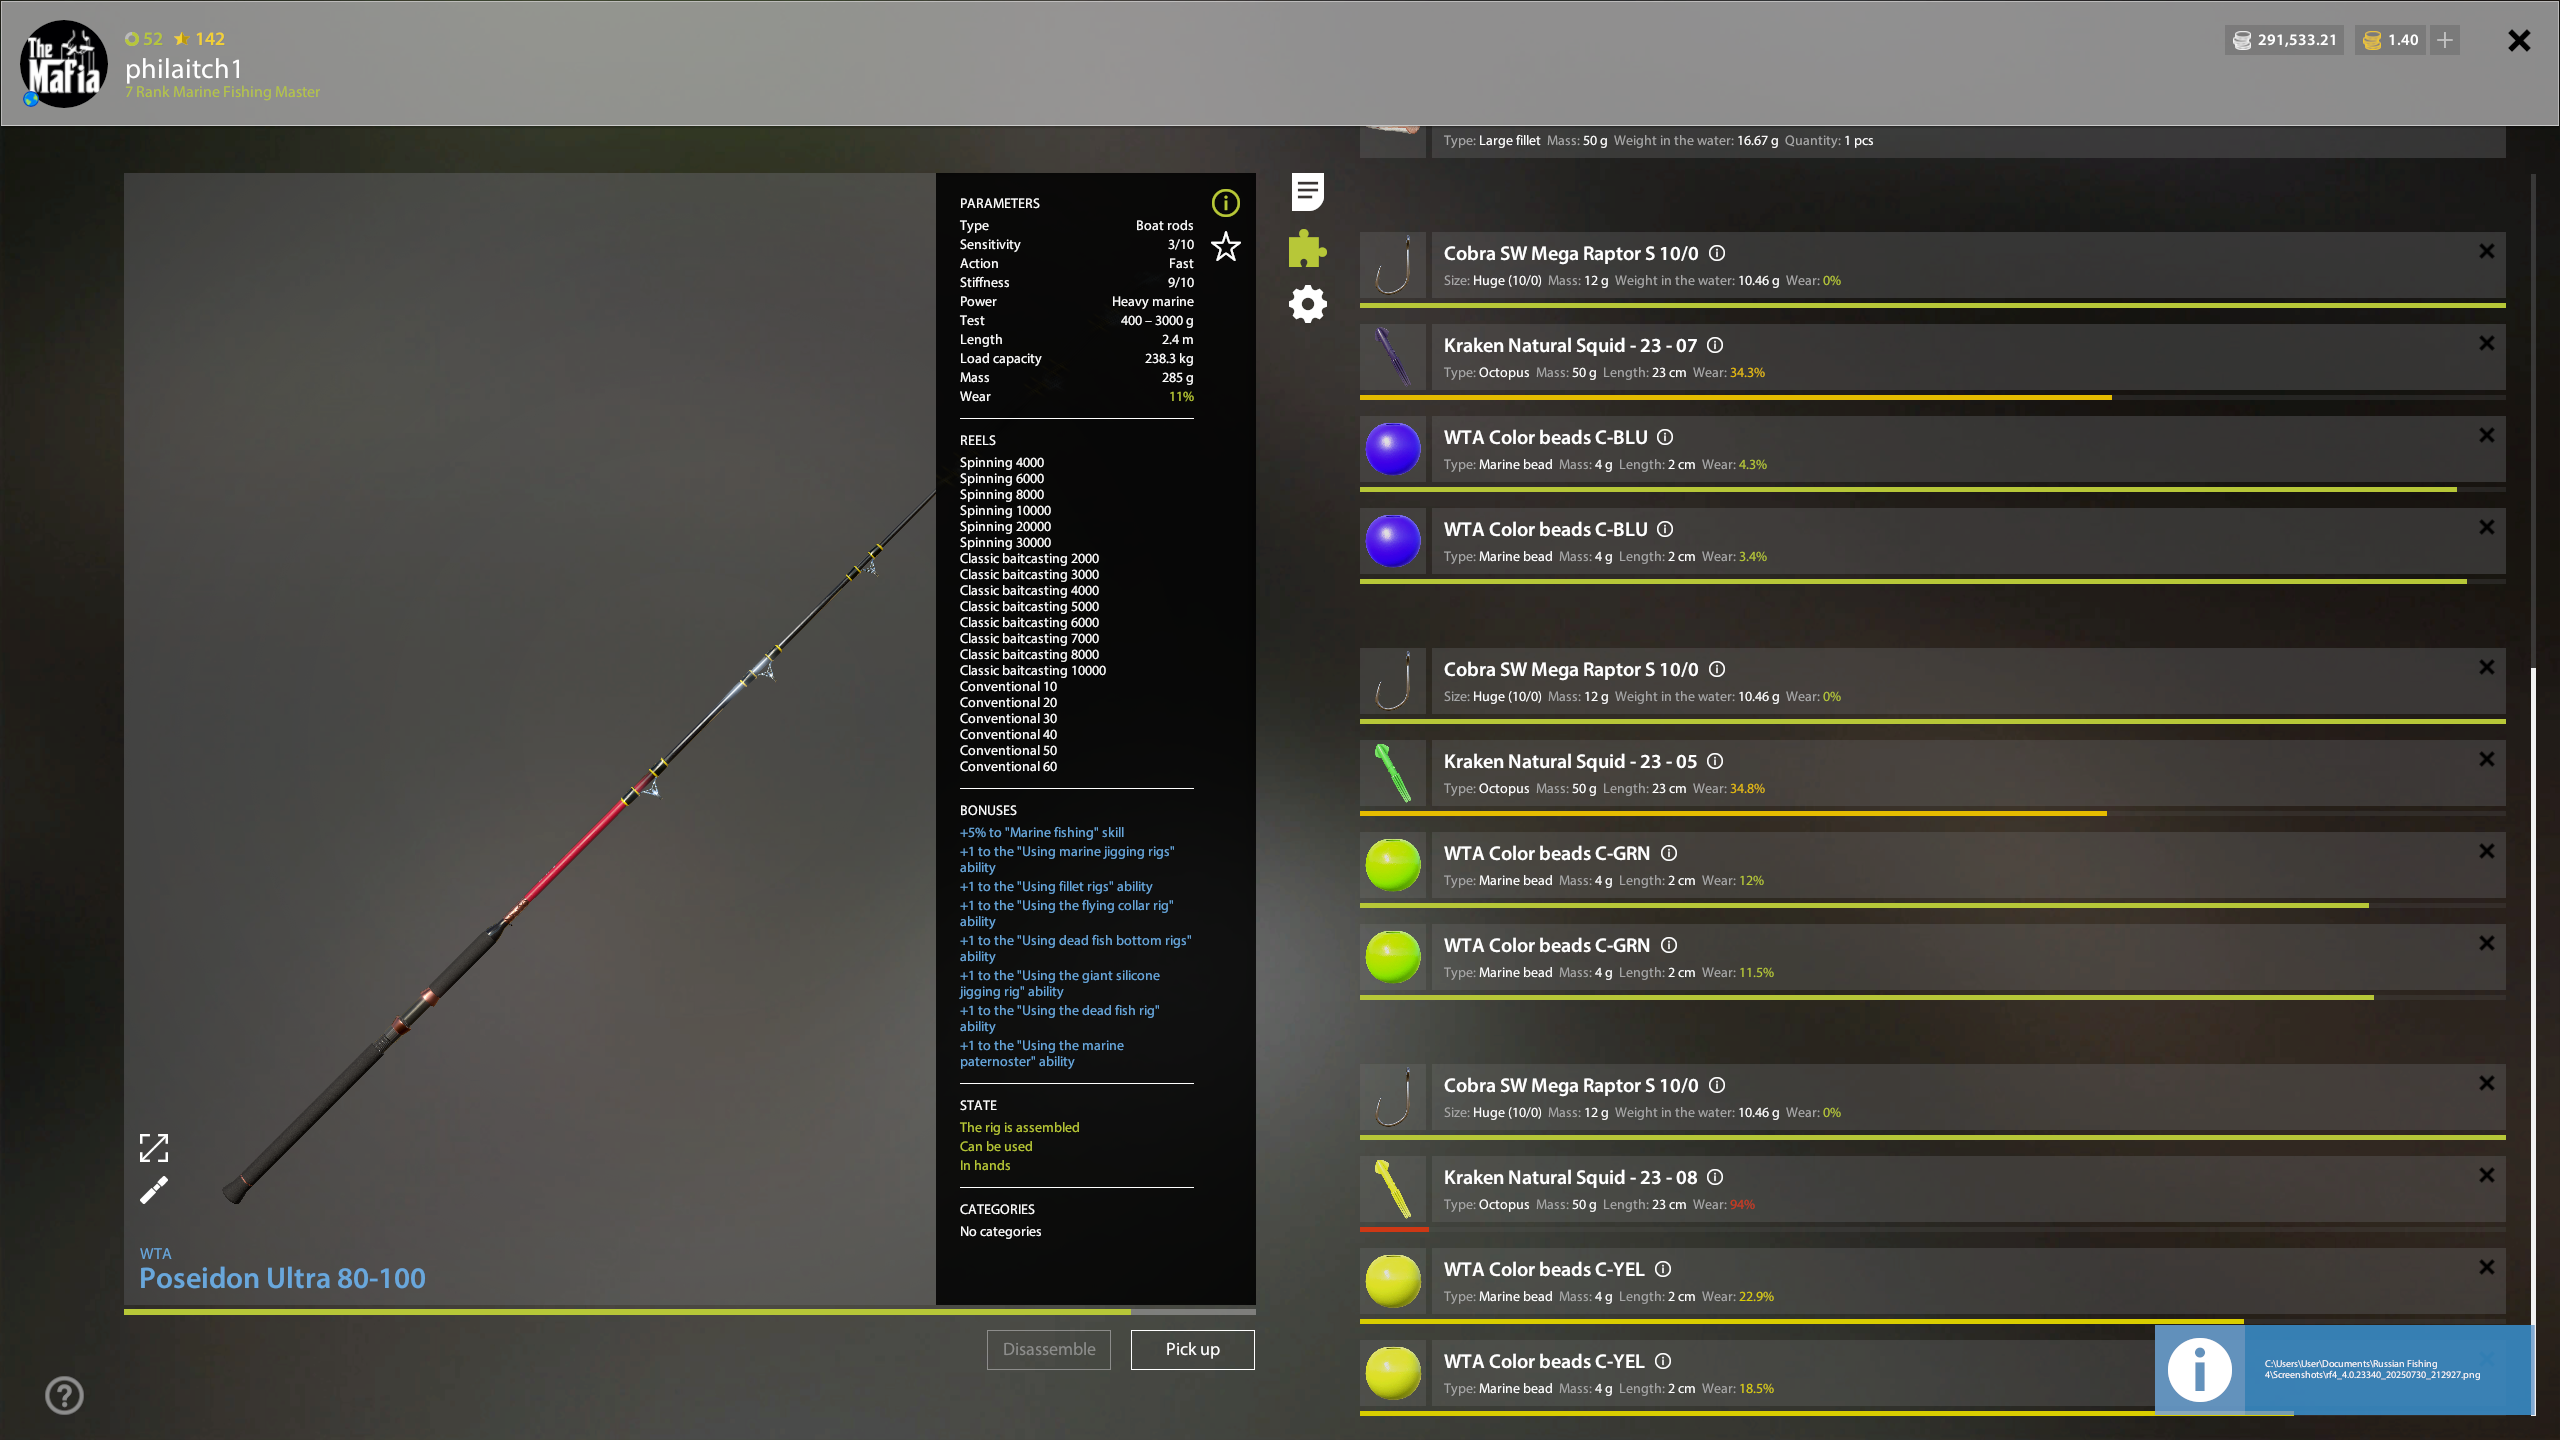
Task: Open the rig components puzzle icon
Action: [1307, 248]
